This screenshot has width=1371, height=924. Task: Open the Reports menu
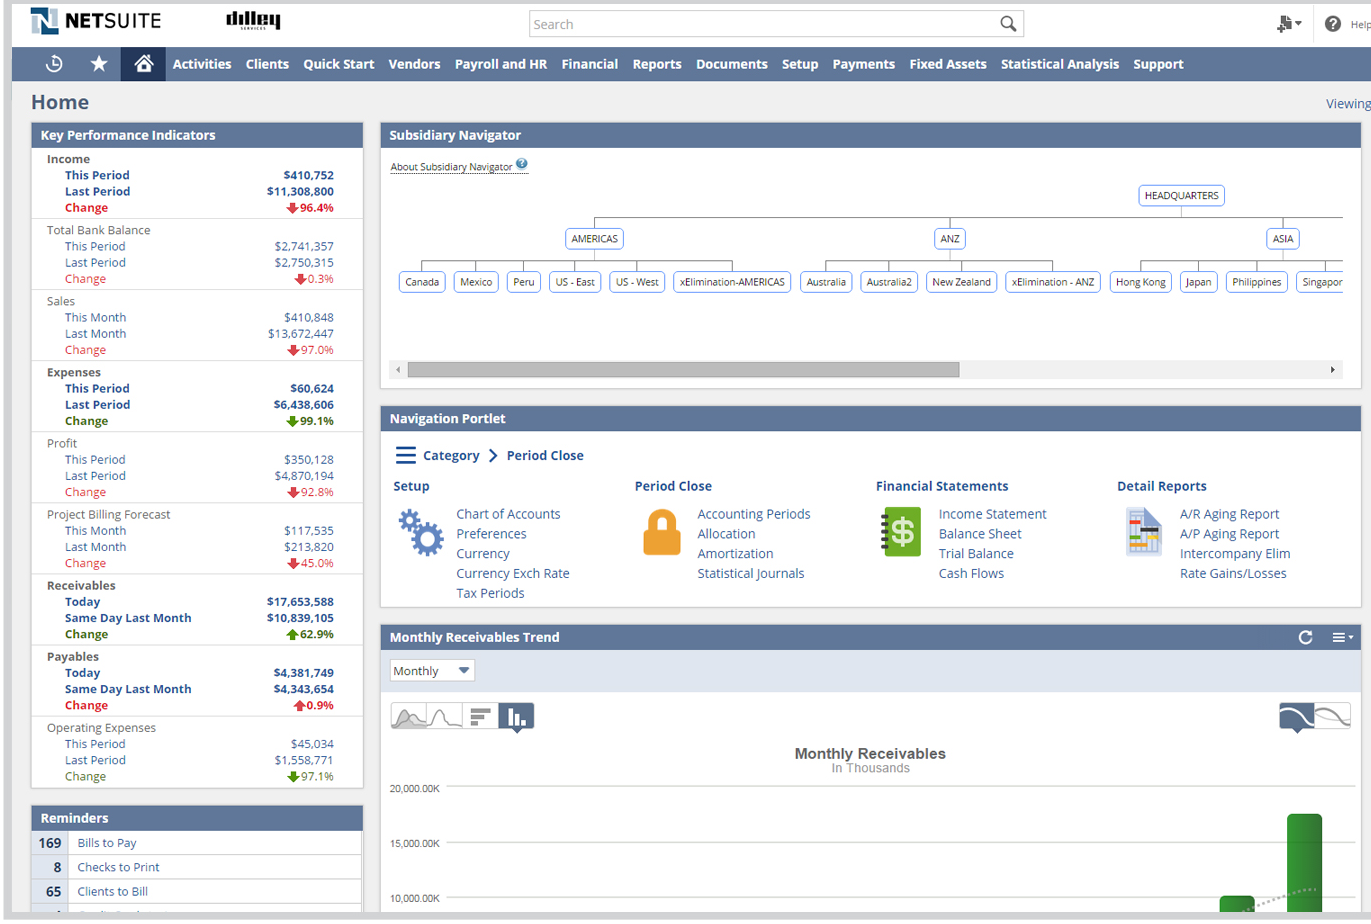click(657, 64)
